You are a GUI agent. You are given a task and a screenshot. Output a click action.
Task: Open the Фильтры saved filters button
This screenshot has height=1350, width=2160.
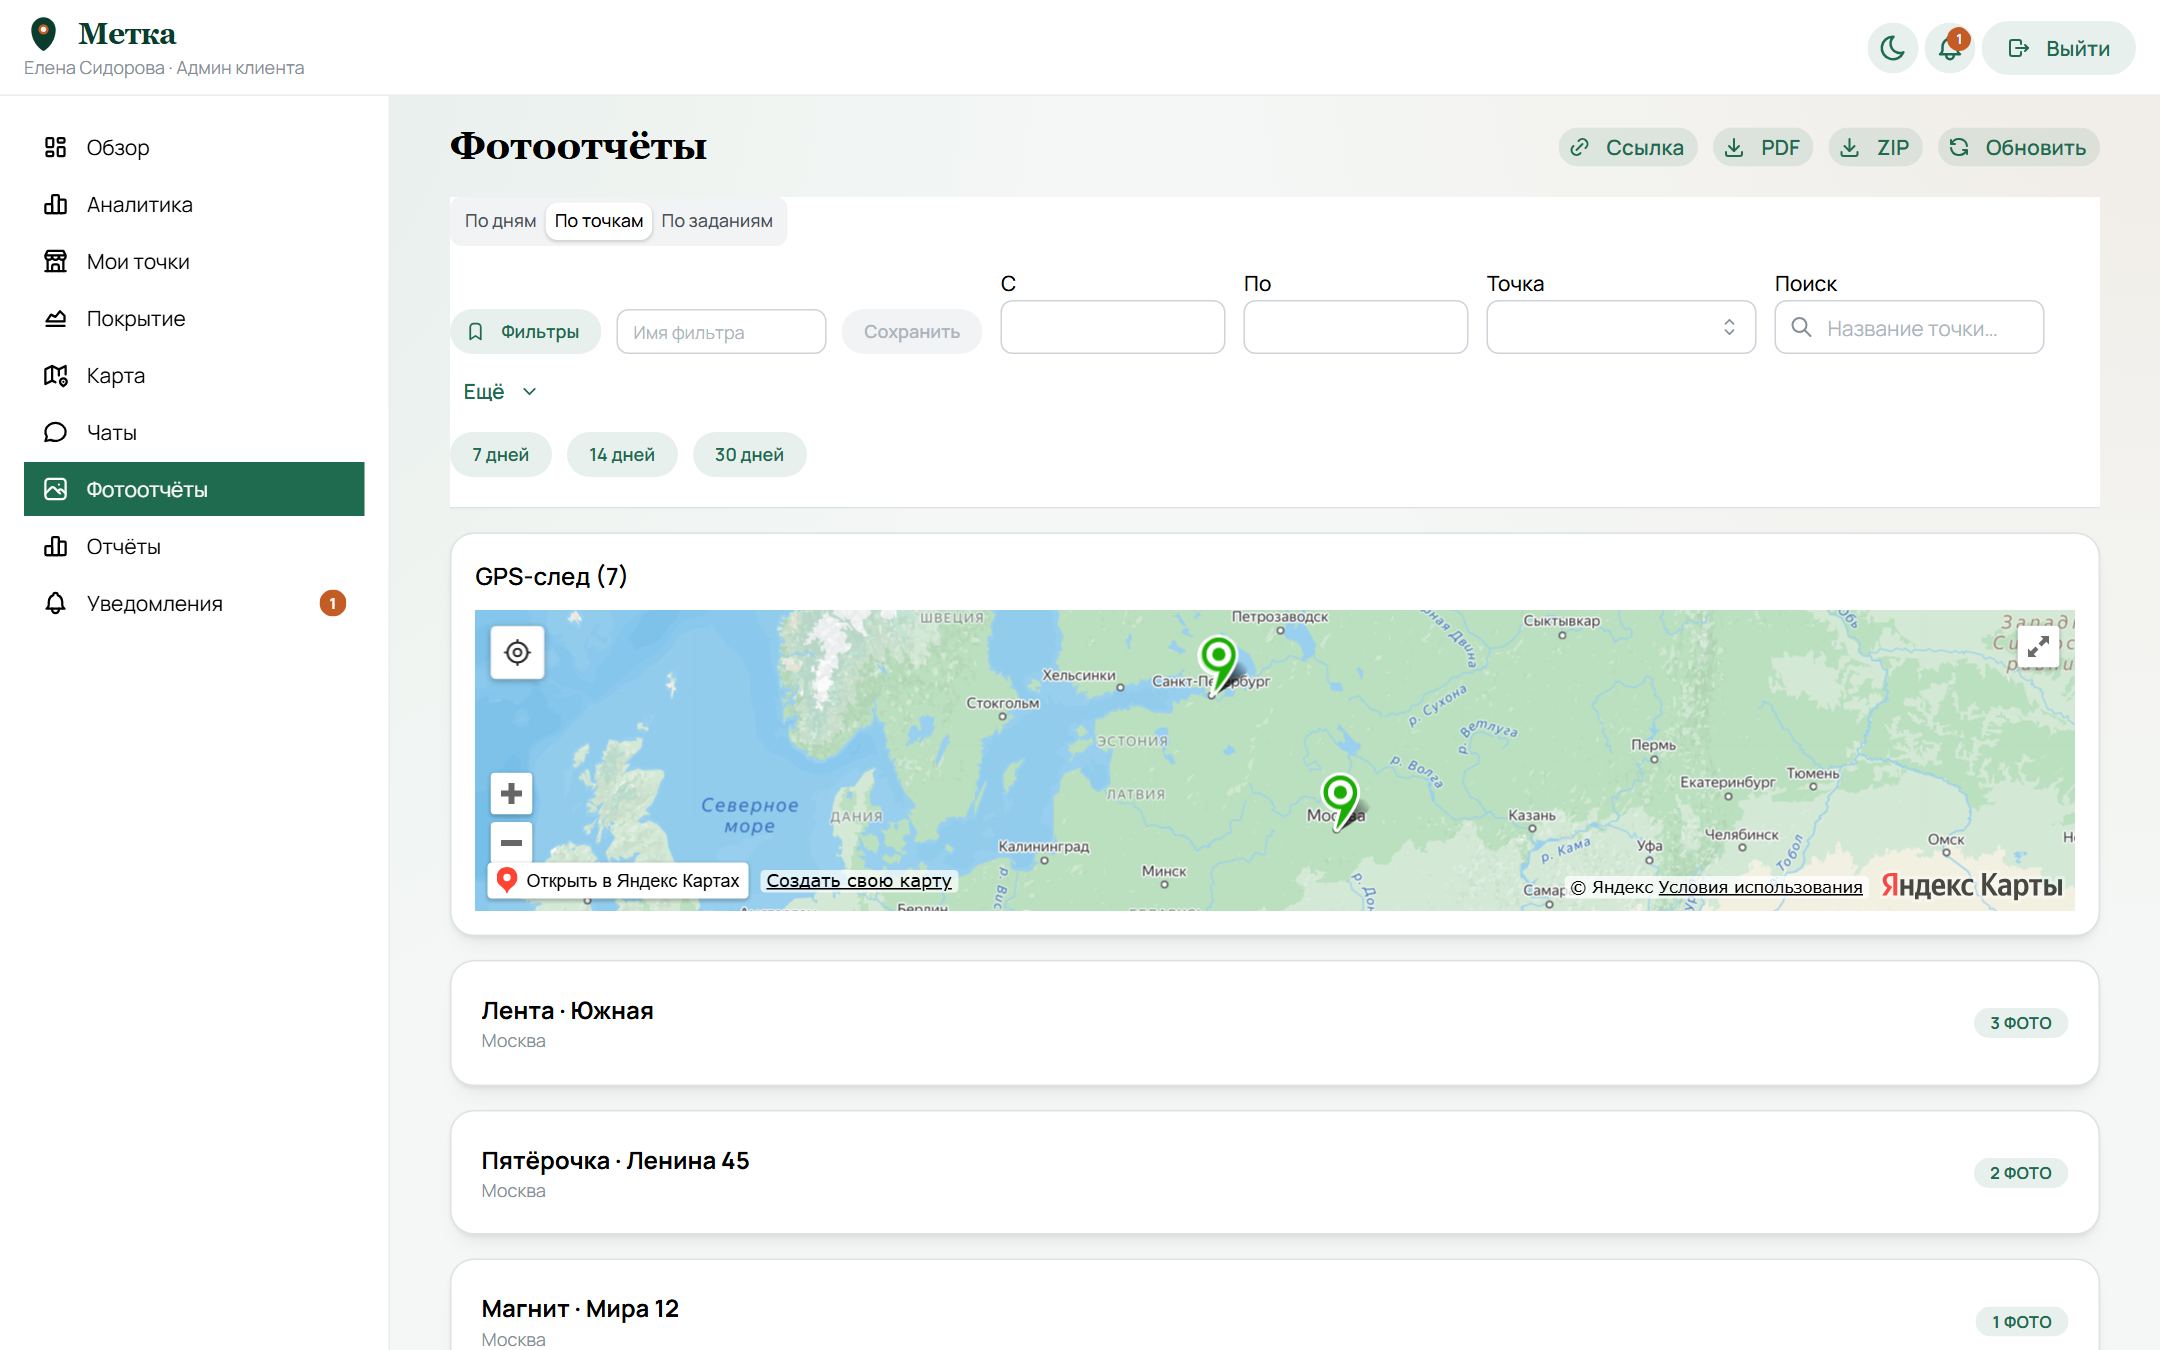tap(526, 332)
